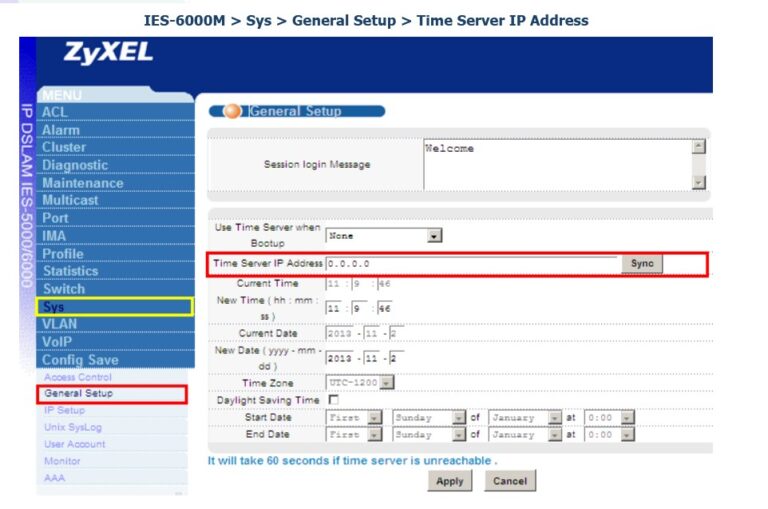This screenshot has width=768, height=509.
Task: Open the End Date weekday dropdown
Action: tap(429, 435)
